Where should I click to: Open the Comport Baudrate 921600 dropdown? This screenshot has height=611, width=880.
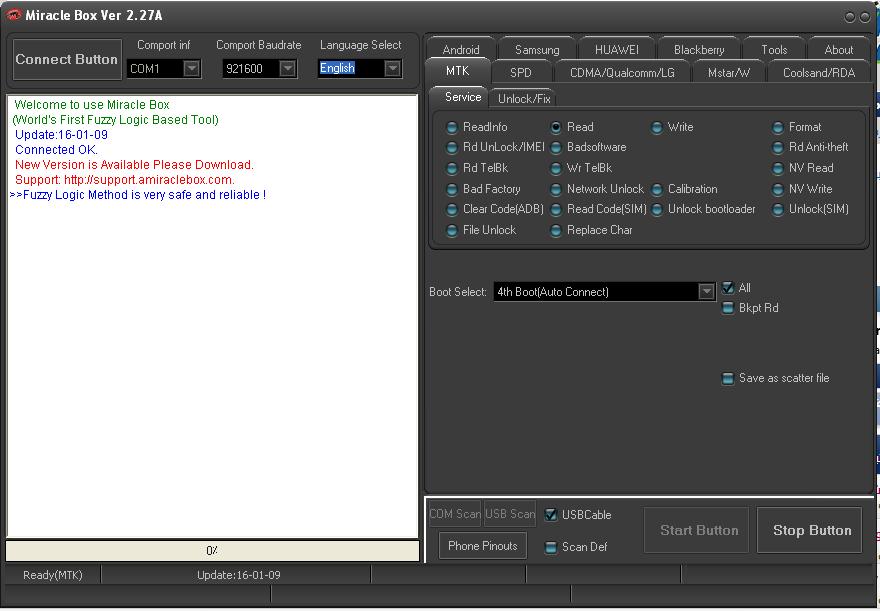[288, 68]
